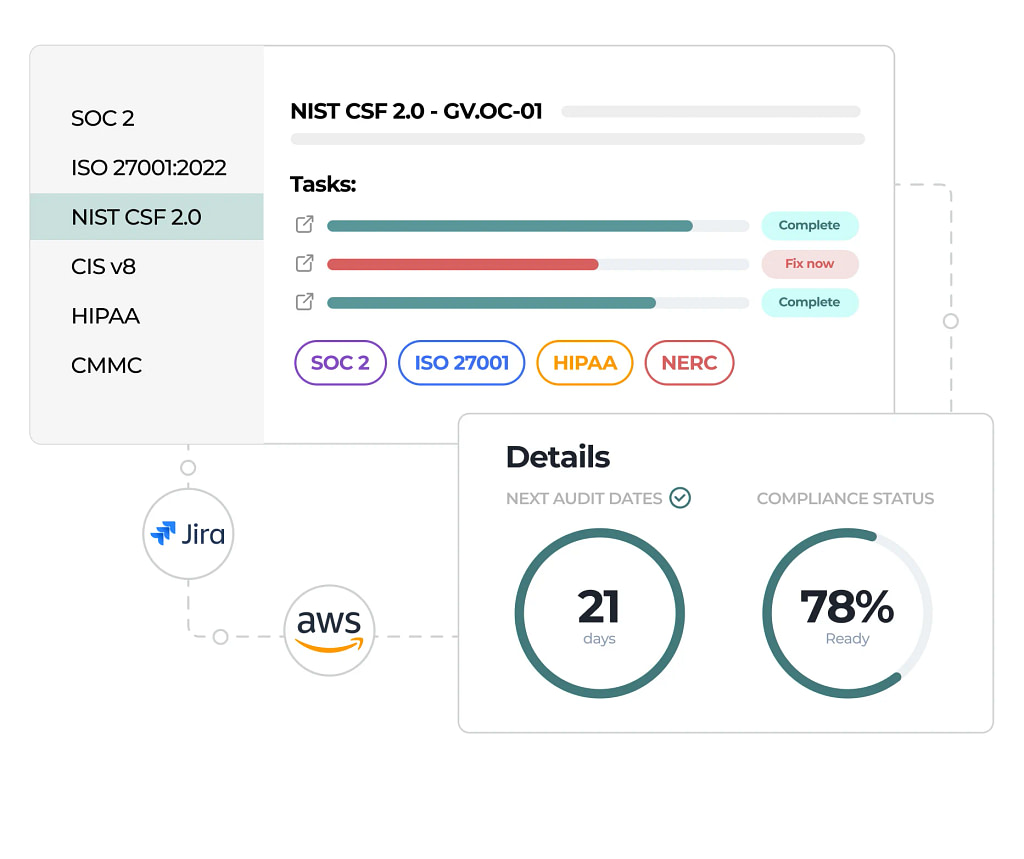The height and width of the screenshot is (859, 1024).
Task: Click the first task's Complete badge
Action: [809, 226]
